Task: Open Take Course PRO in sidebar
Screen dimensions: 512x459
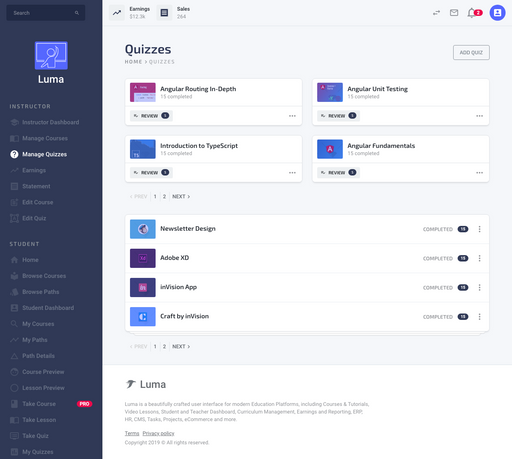Action: pyautogui.click(x=51, y=404)
